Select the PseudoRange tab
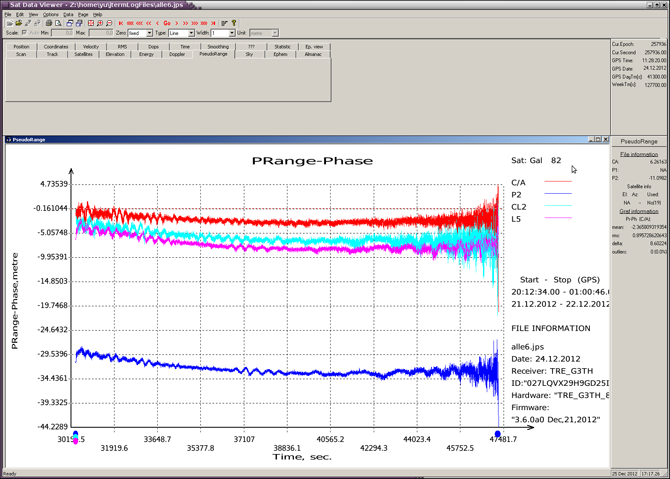This screenshot has height=479, width=670. coord(213,54)
